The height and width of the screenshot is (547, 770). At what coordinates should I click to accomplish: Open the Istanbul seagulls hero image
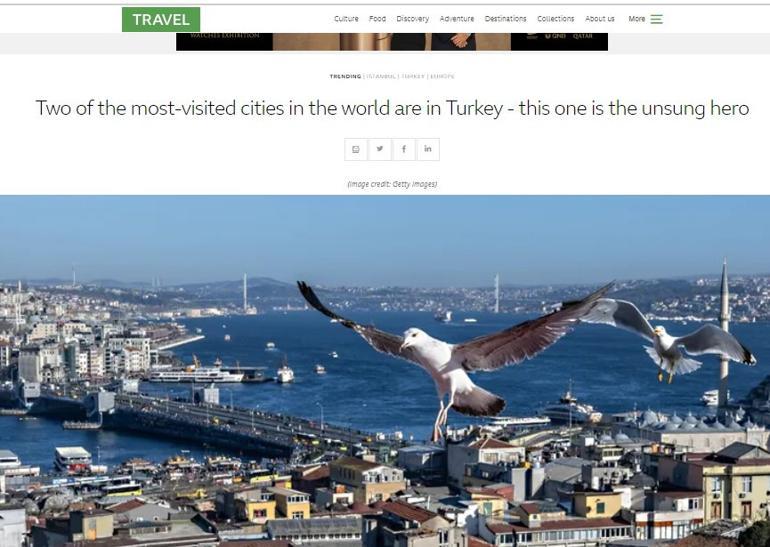coord(385,371)
